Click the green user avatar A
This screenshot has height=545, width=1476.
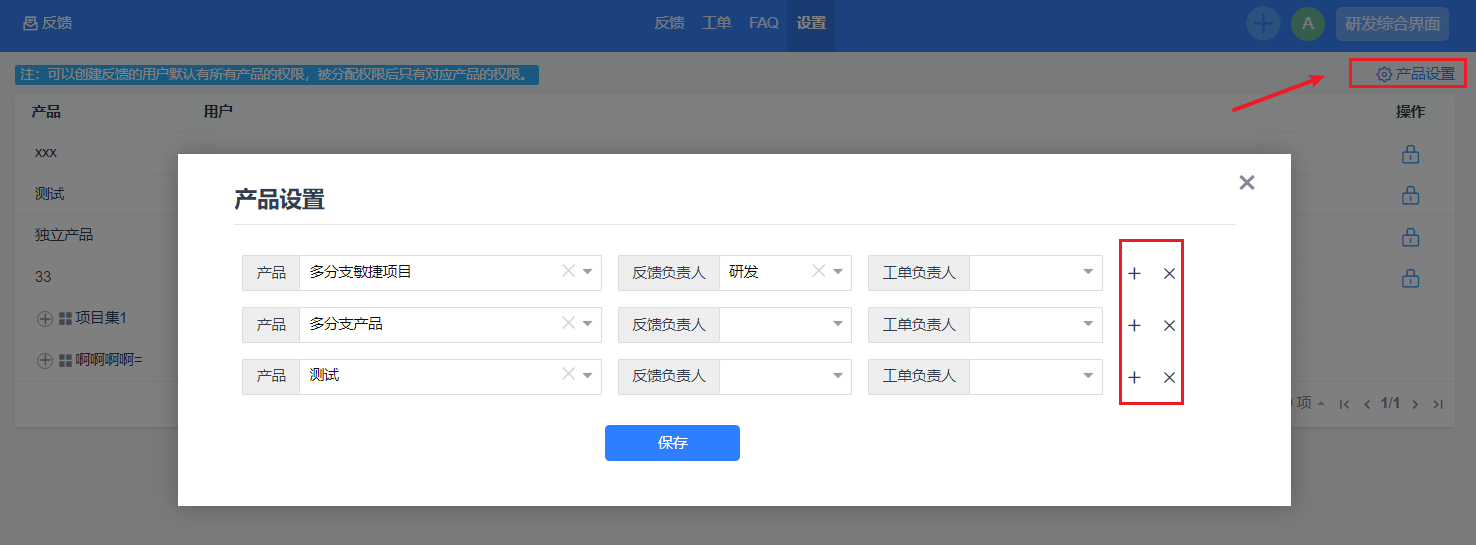coord(1307,24)
